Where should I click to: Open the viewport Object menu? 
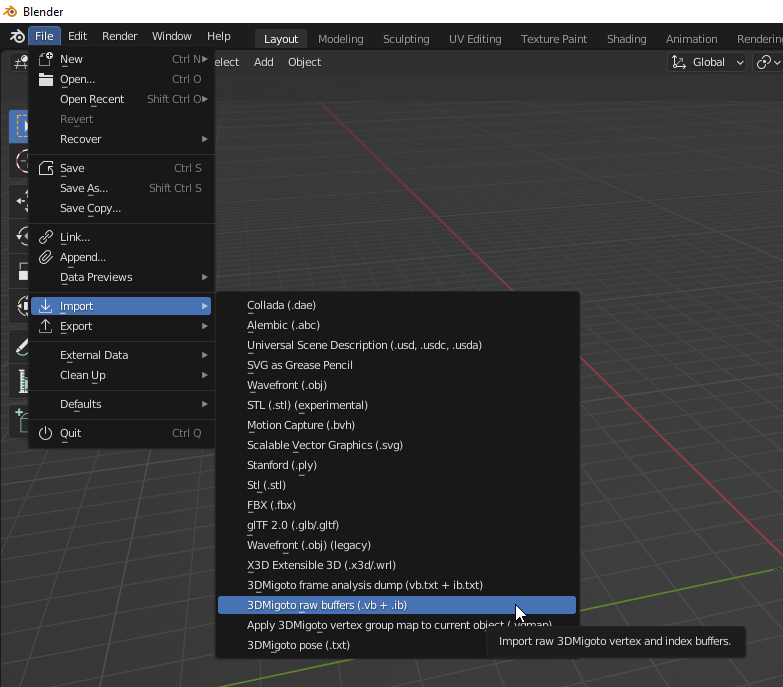click(x=304, y=62)
